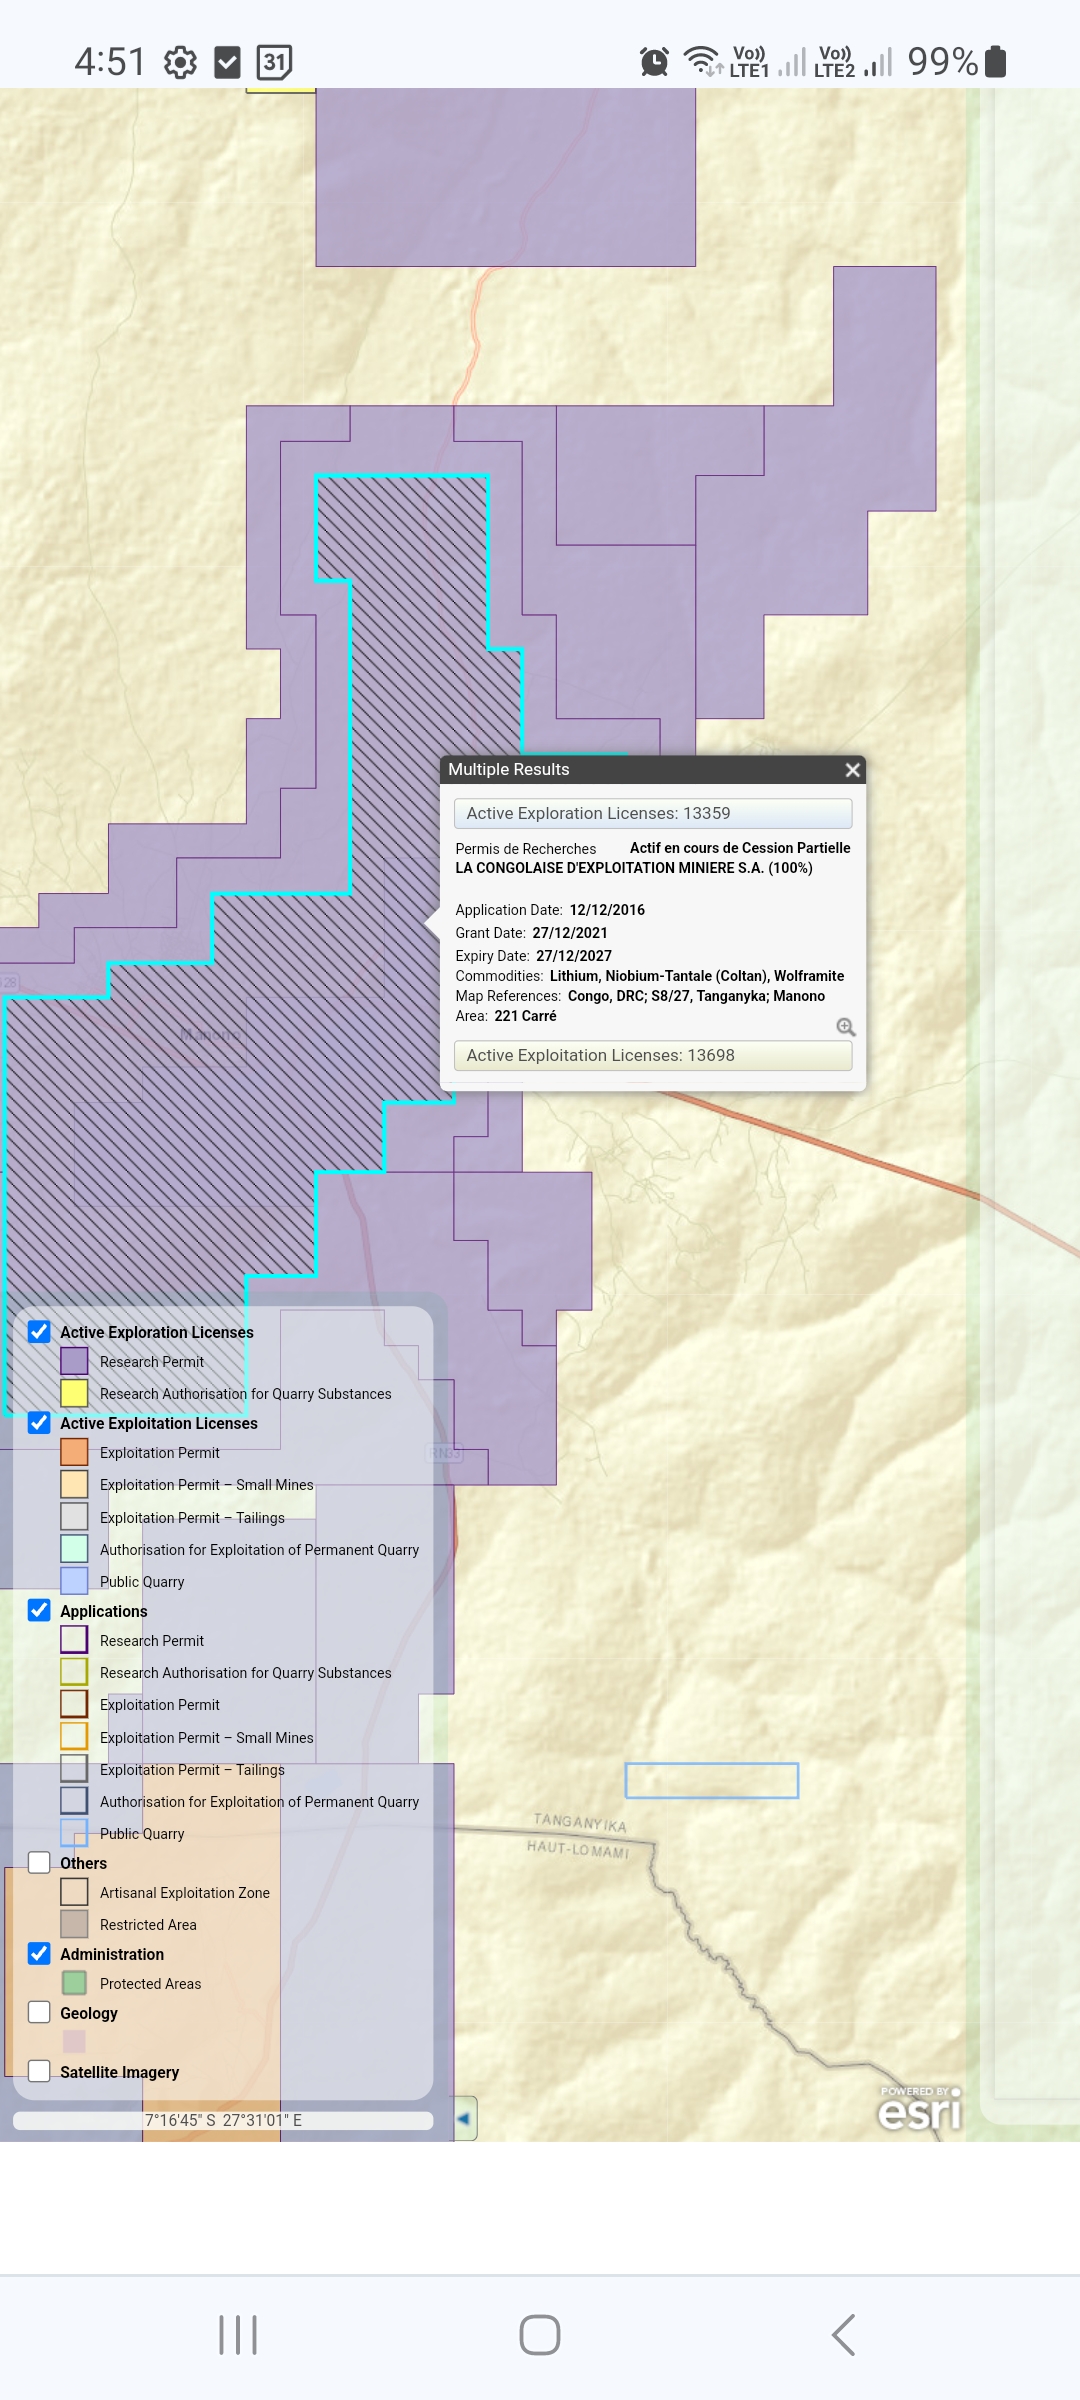Toggle the Others layer group
This screenshot has width=1080, height=2400.
tap(39, 1862)
